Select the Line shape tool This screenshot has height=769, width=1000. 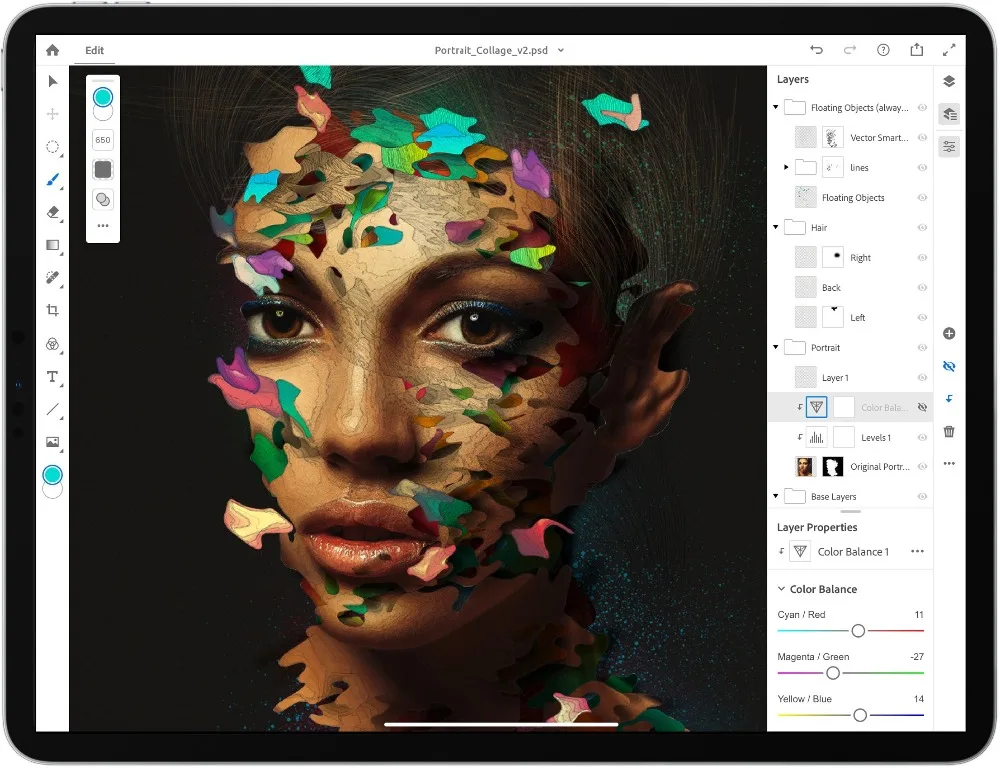click(53, 409)
